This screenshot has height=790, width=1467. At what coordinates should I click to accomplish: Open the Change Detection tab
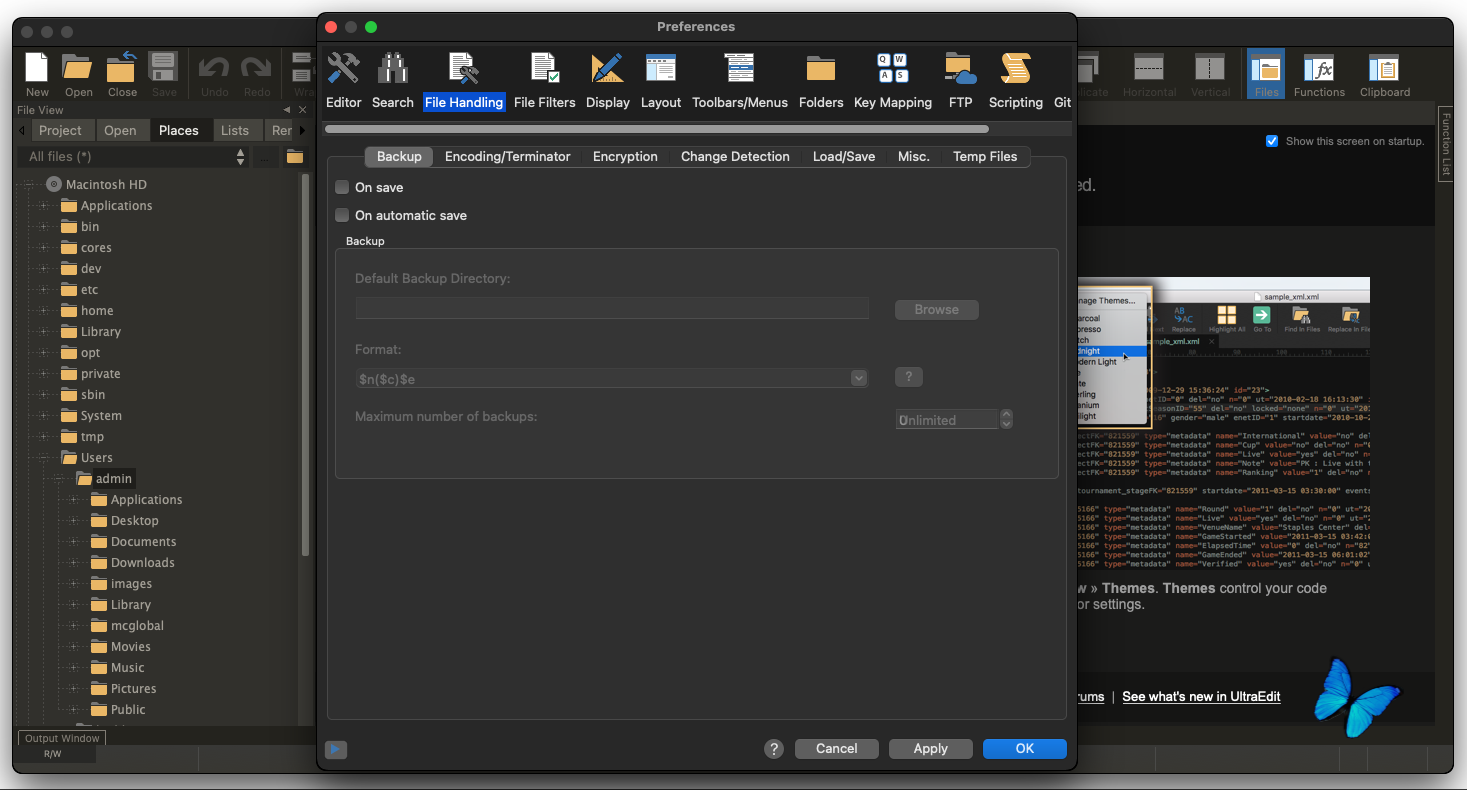[x=735, y=156]
